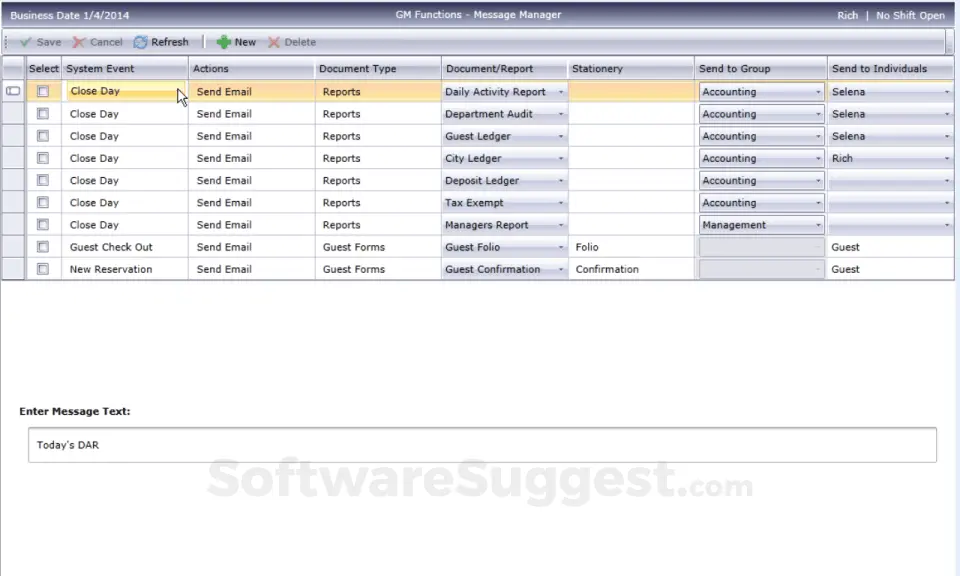Open the Guest Ledger document dropdown

point(560,136)
